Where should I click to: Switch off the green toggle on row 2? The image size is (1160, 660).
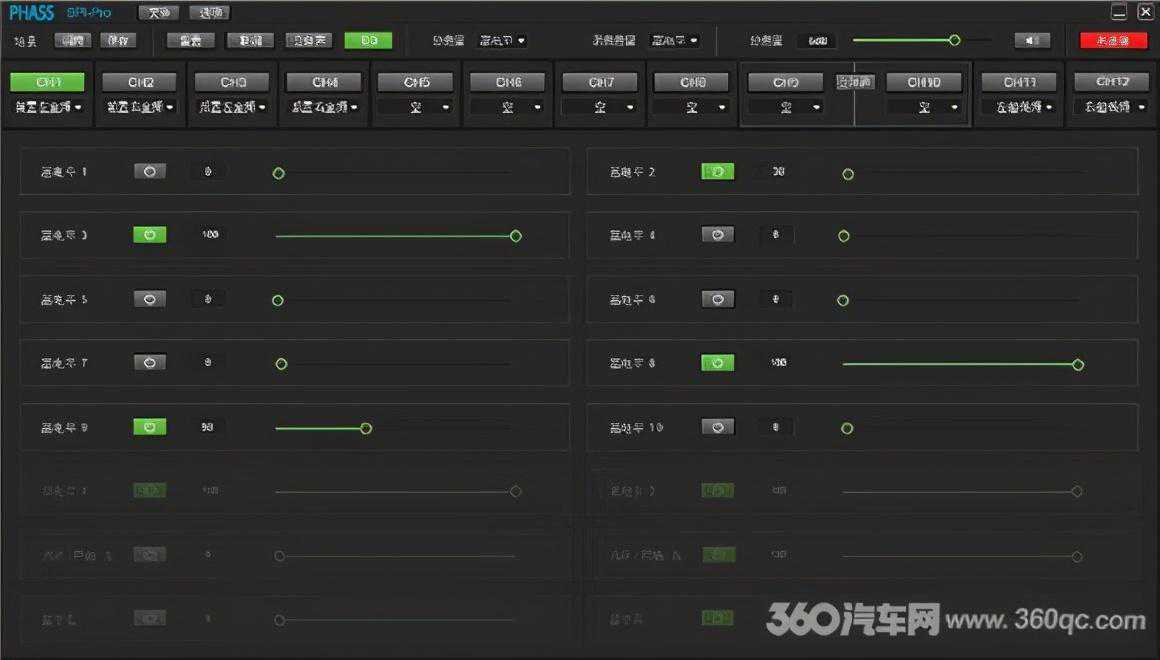tap(717, 172)
